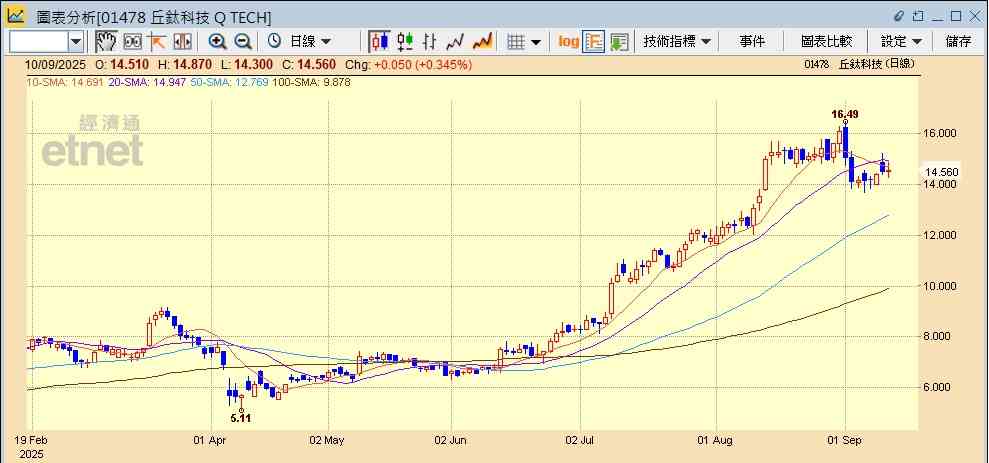Switch to line chart type
Image resolution: width=989 pixels, height=463 pixels.
tap(455, 42)
